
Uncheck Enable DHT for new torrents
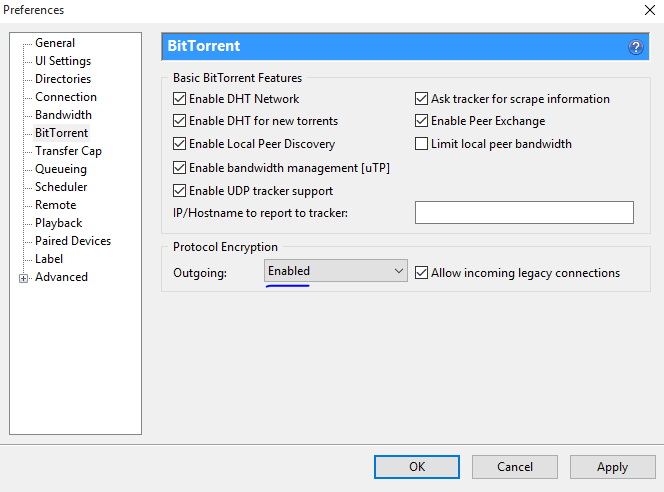tap(180, 121)
